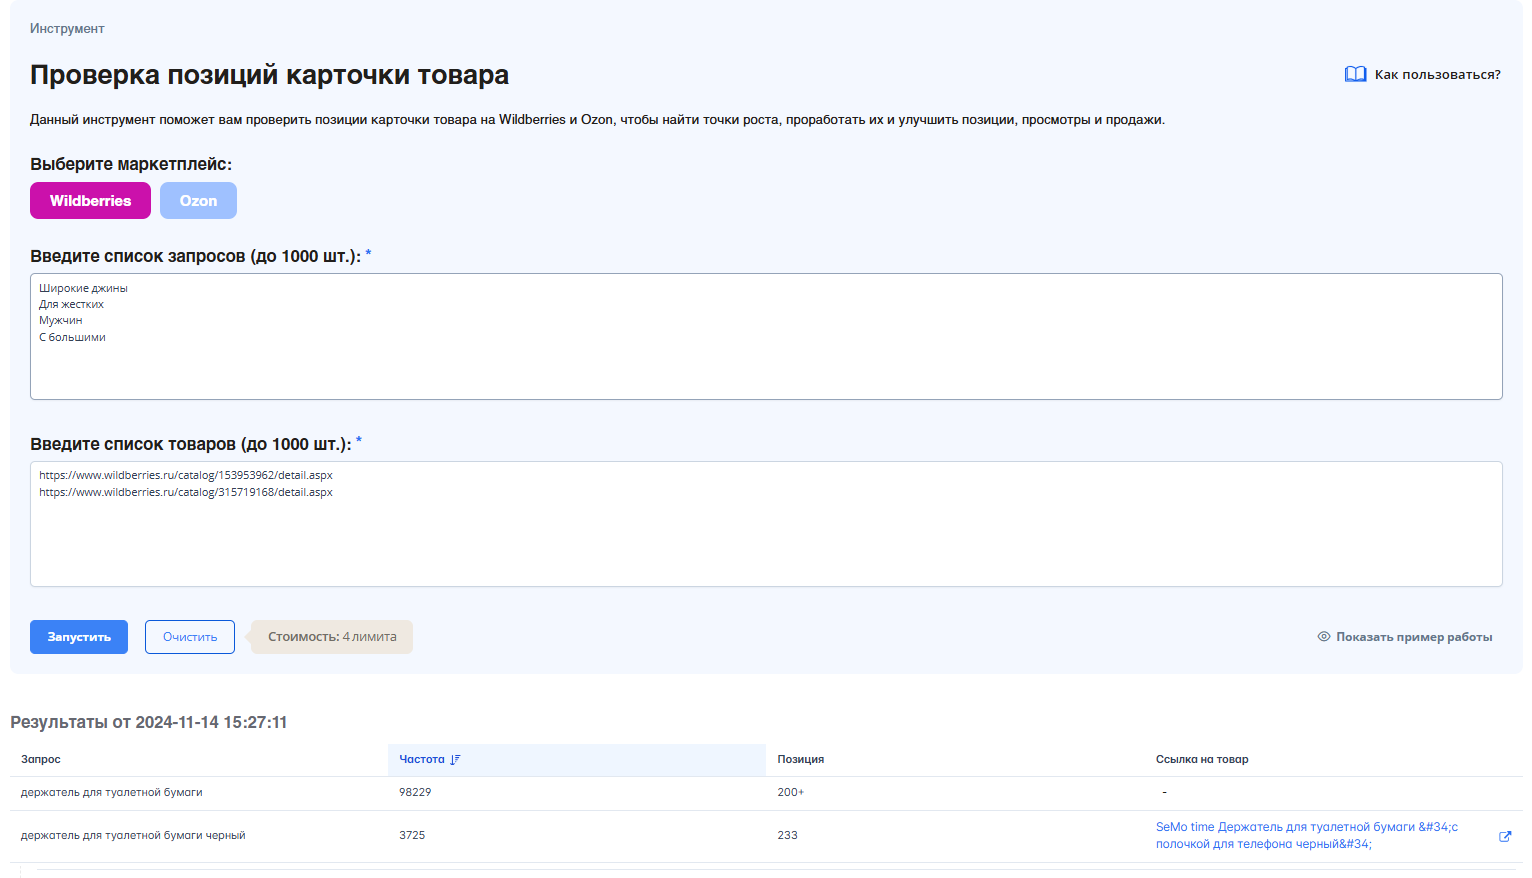Viewport: 1532px width, 878px height.
Task: Click the Позиция column header
Action: pyautogui.click(x=800, y=760)
